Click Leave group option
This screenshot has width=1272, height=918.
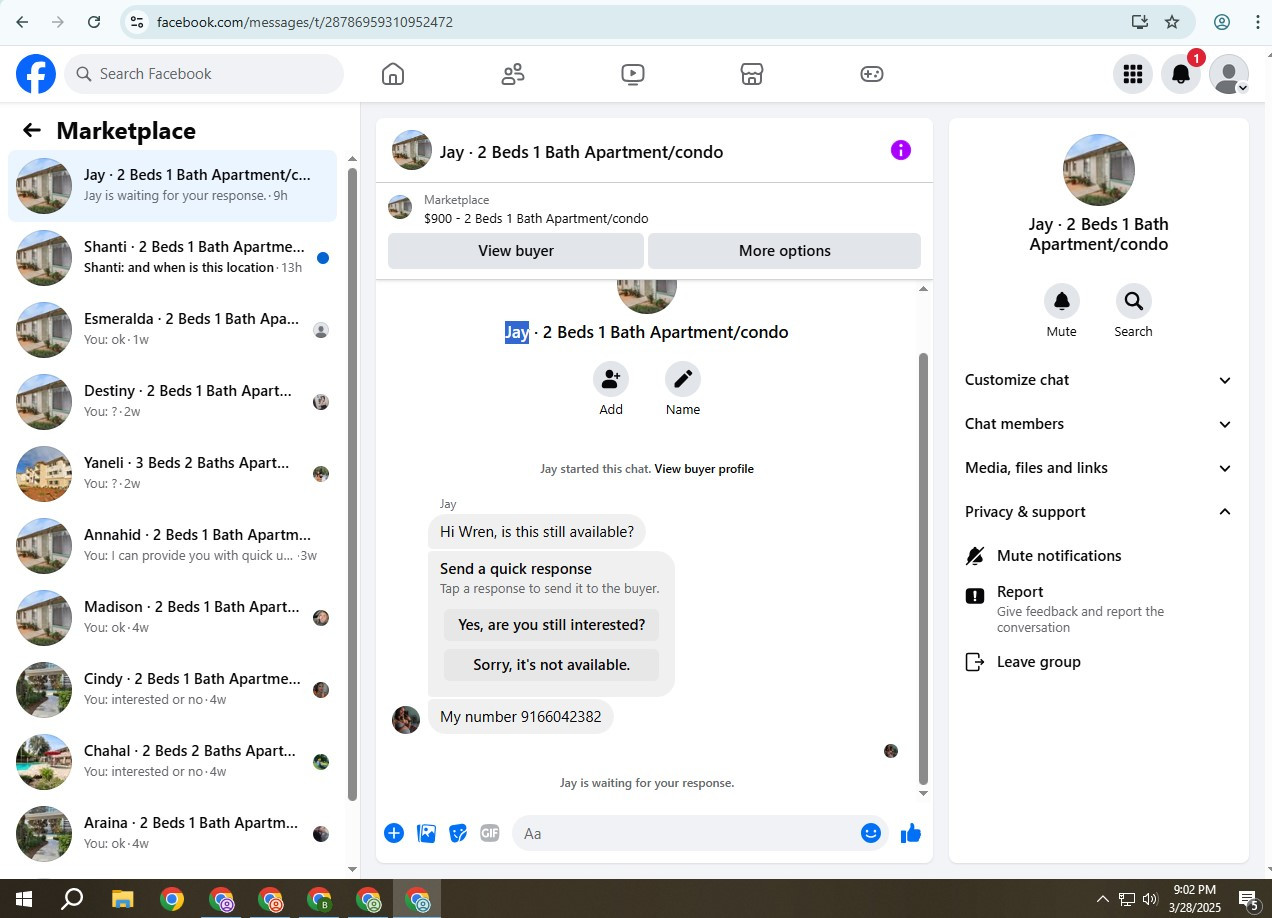1098,662
